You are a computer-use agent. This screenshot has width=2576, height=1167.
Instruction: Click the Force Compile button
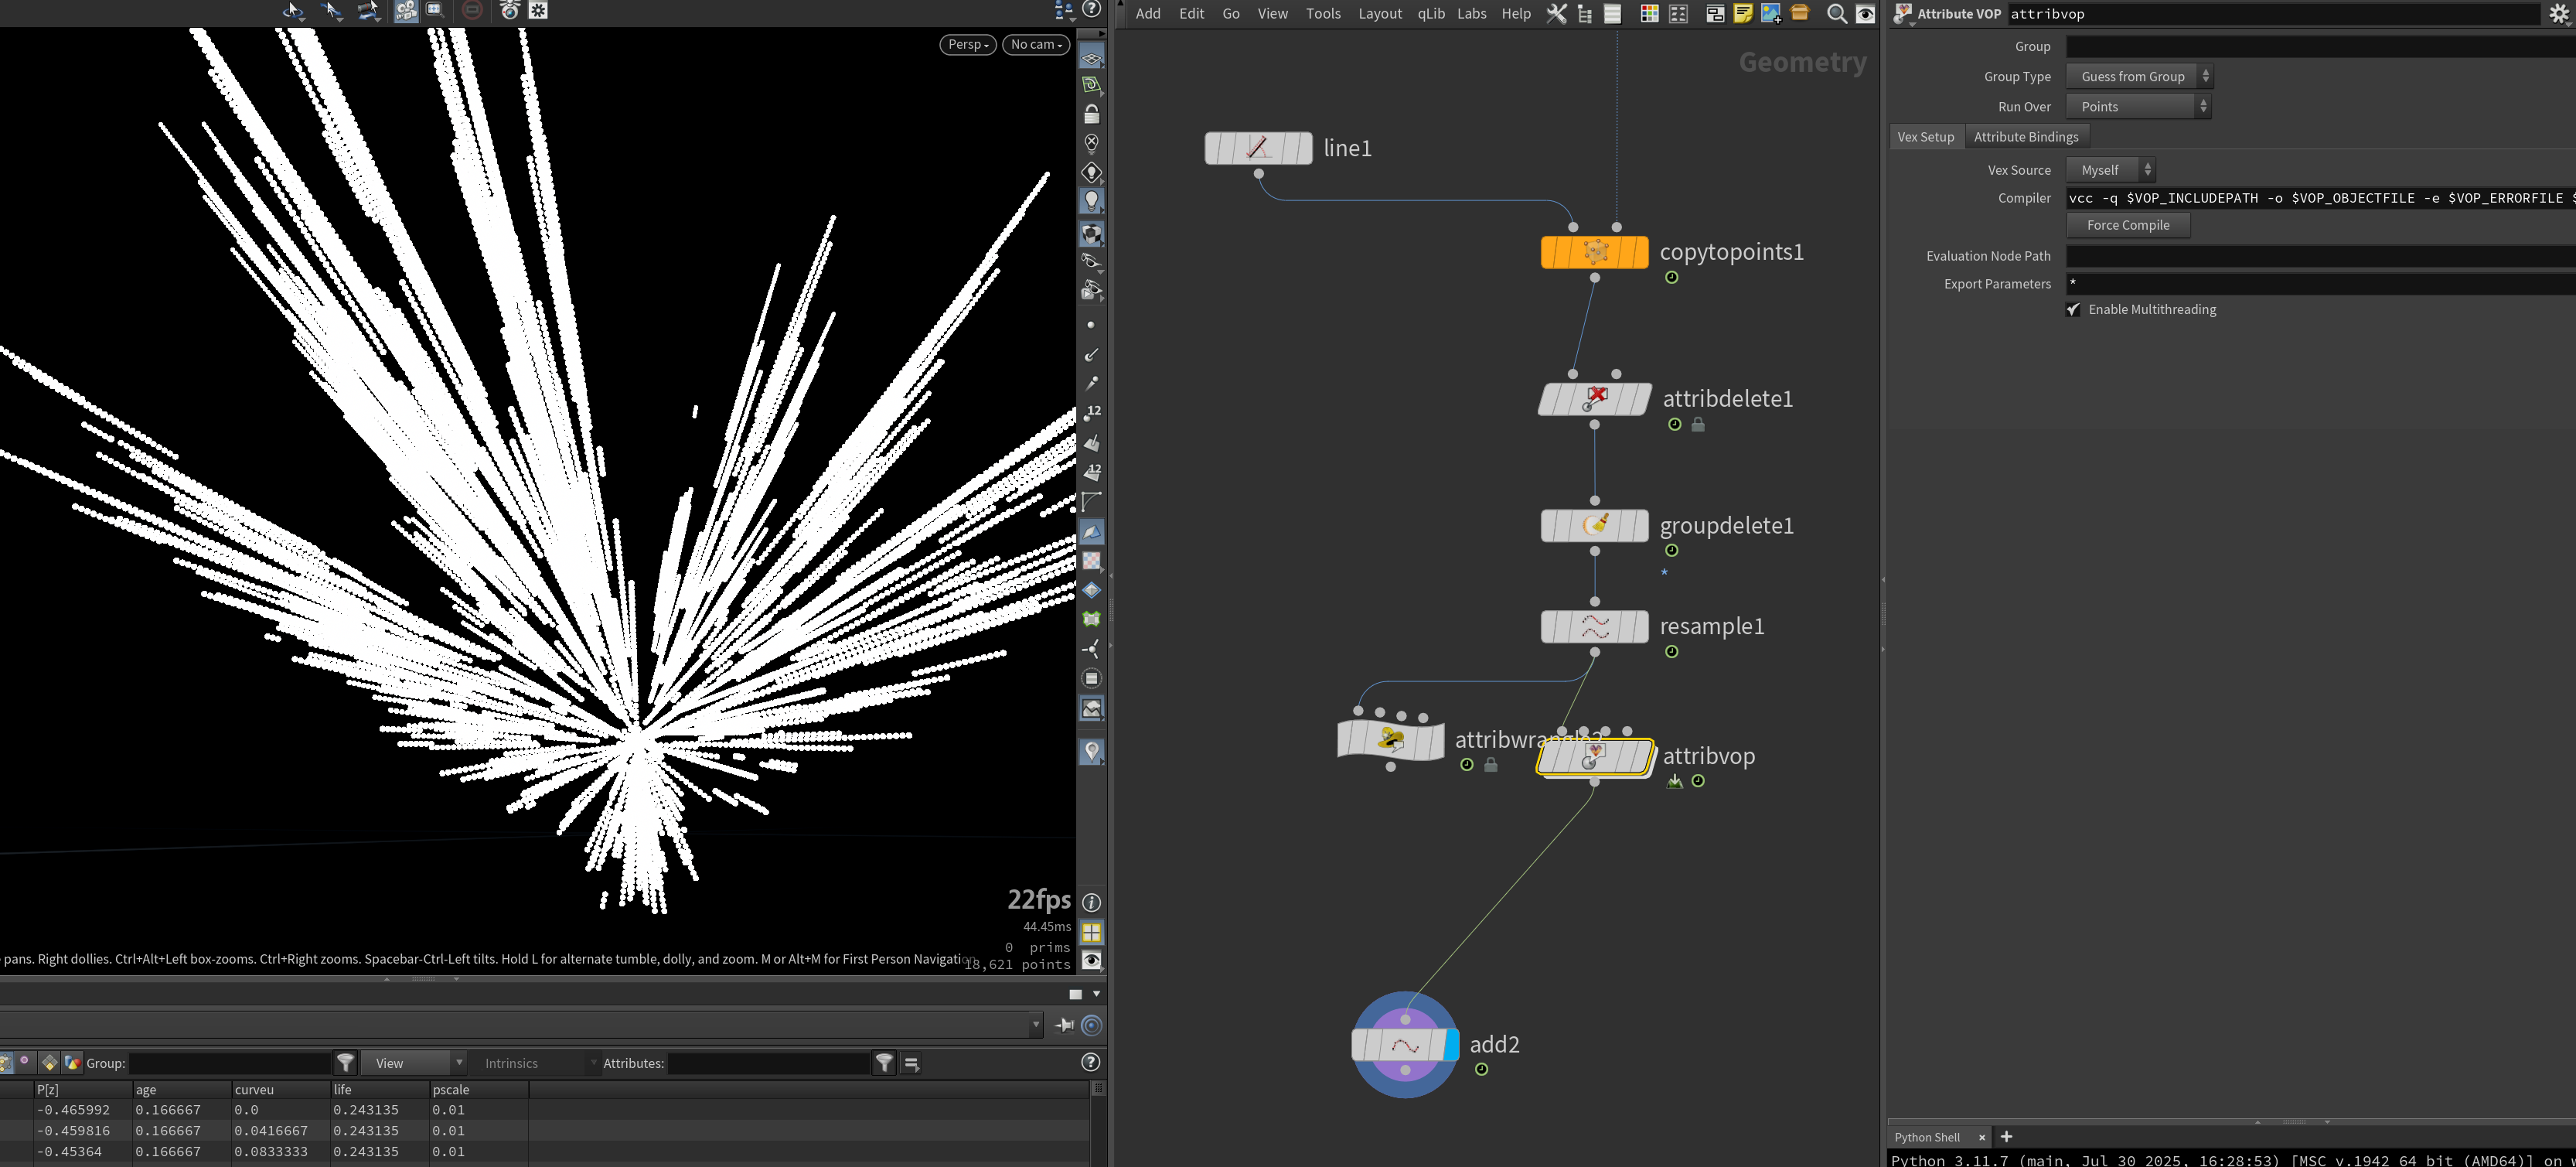tap(2127, 225)
